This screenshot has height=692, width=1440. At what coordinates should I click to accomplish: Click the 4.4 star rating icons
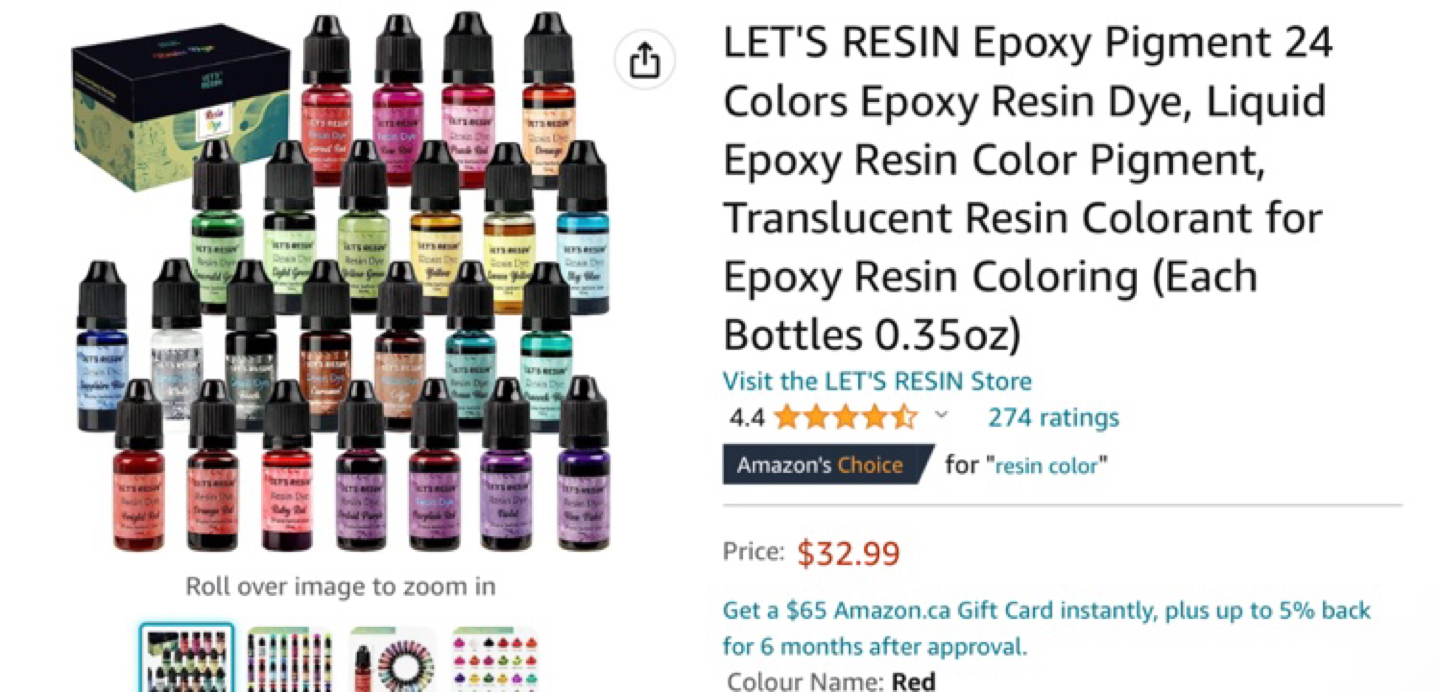click(845, 417)
